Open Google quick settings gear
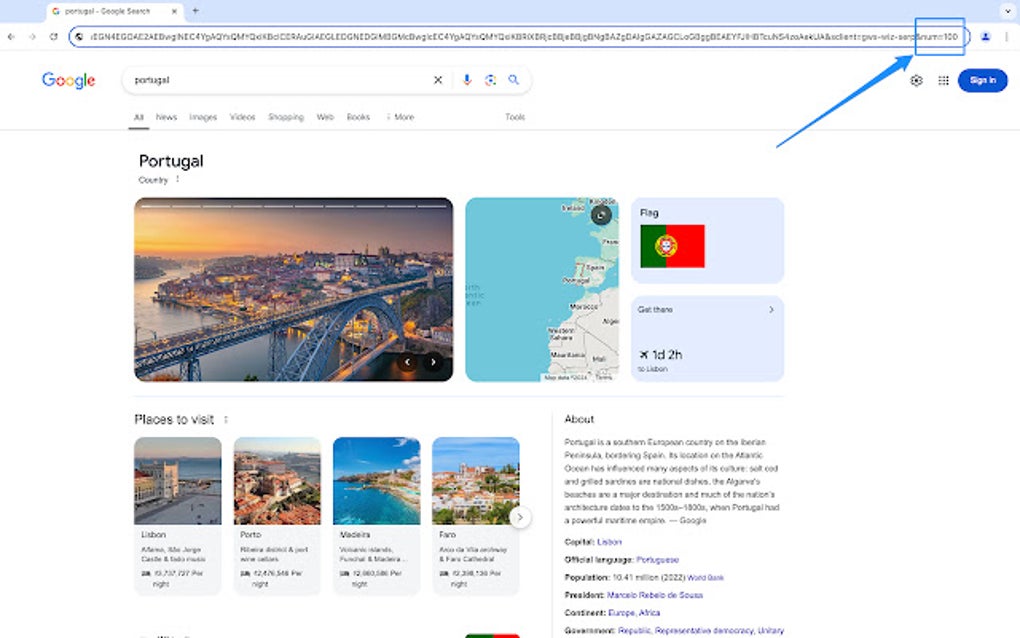The width and height of the screenshot is (1020, 638). click(916, 80)
